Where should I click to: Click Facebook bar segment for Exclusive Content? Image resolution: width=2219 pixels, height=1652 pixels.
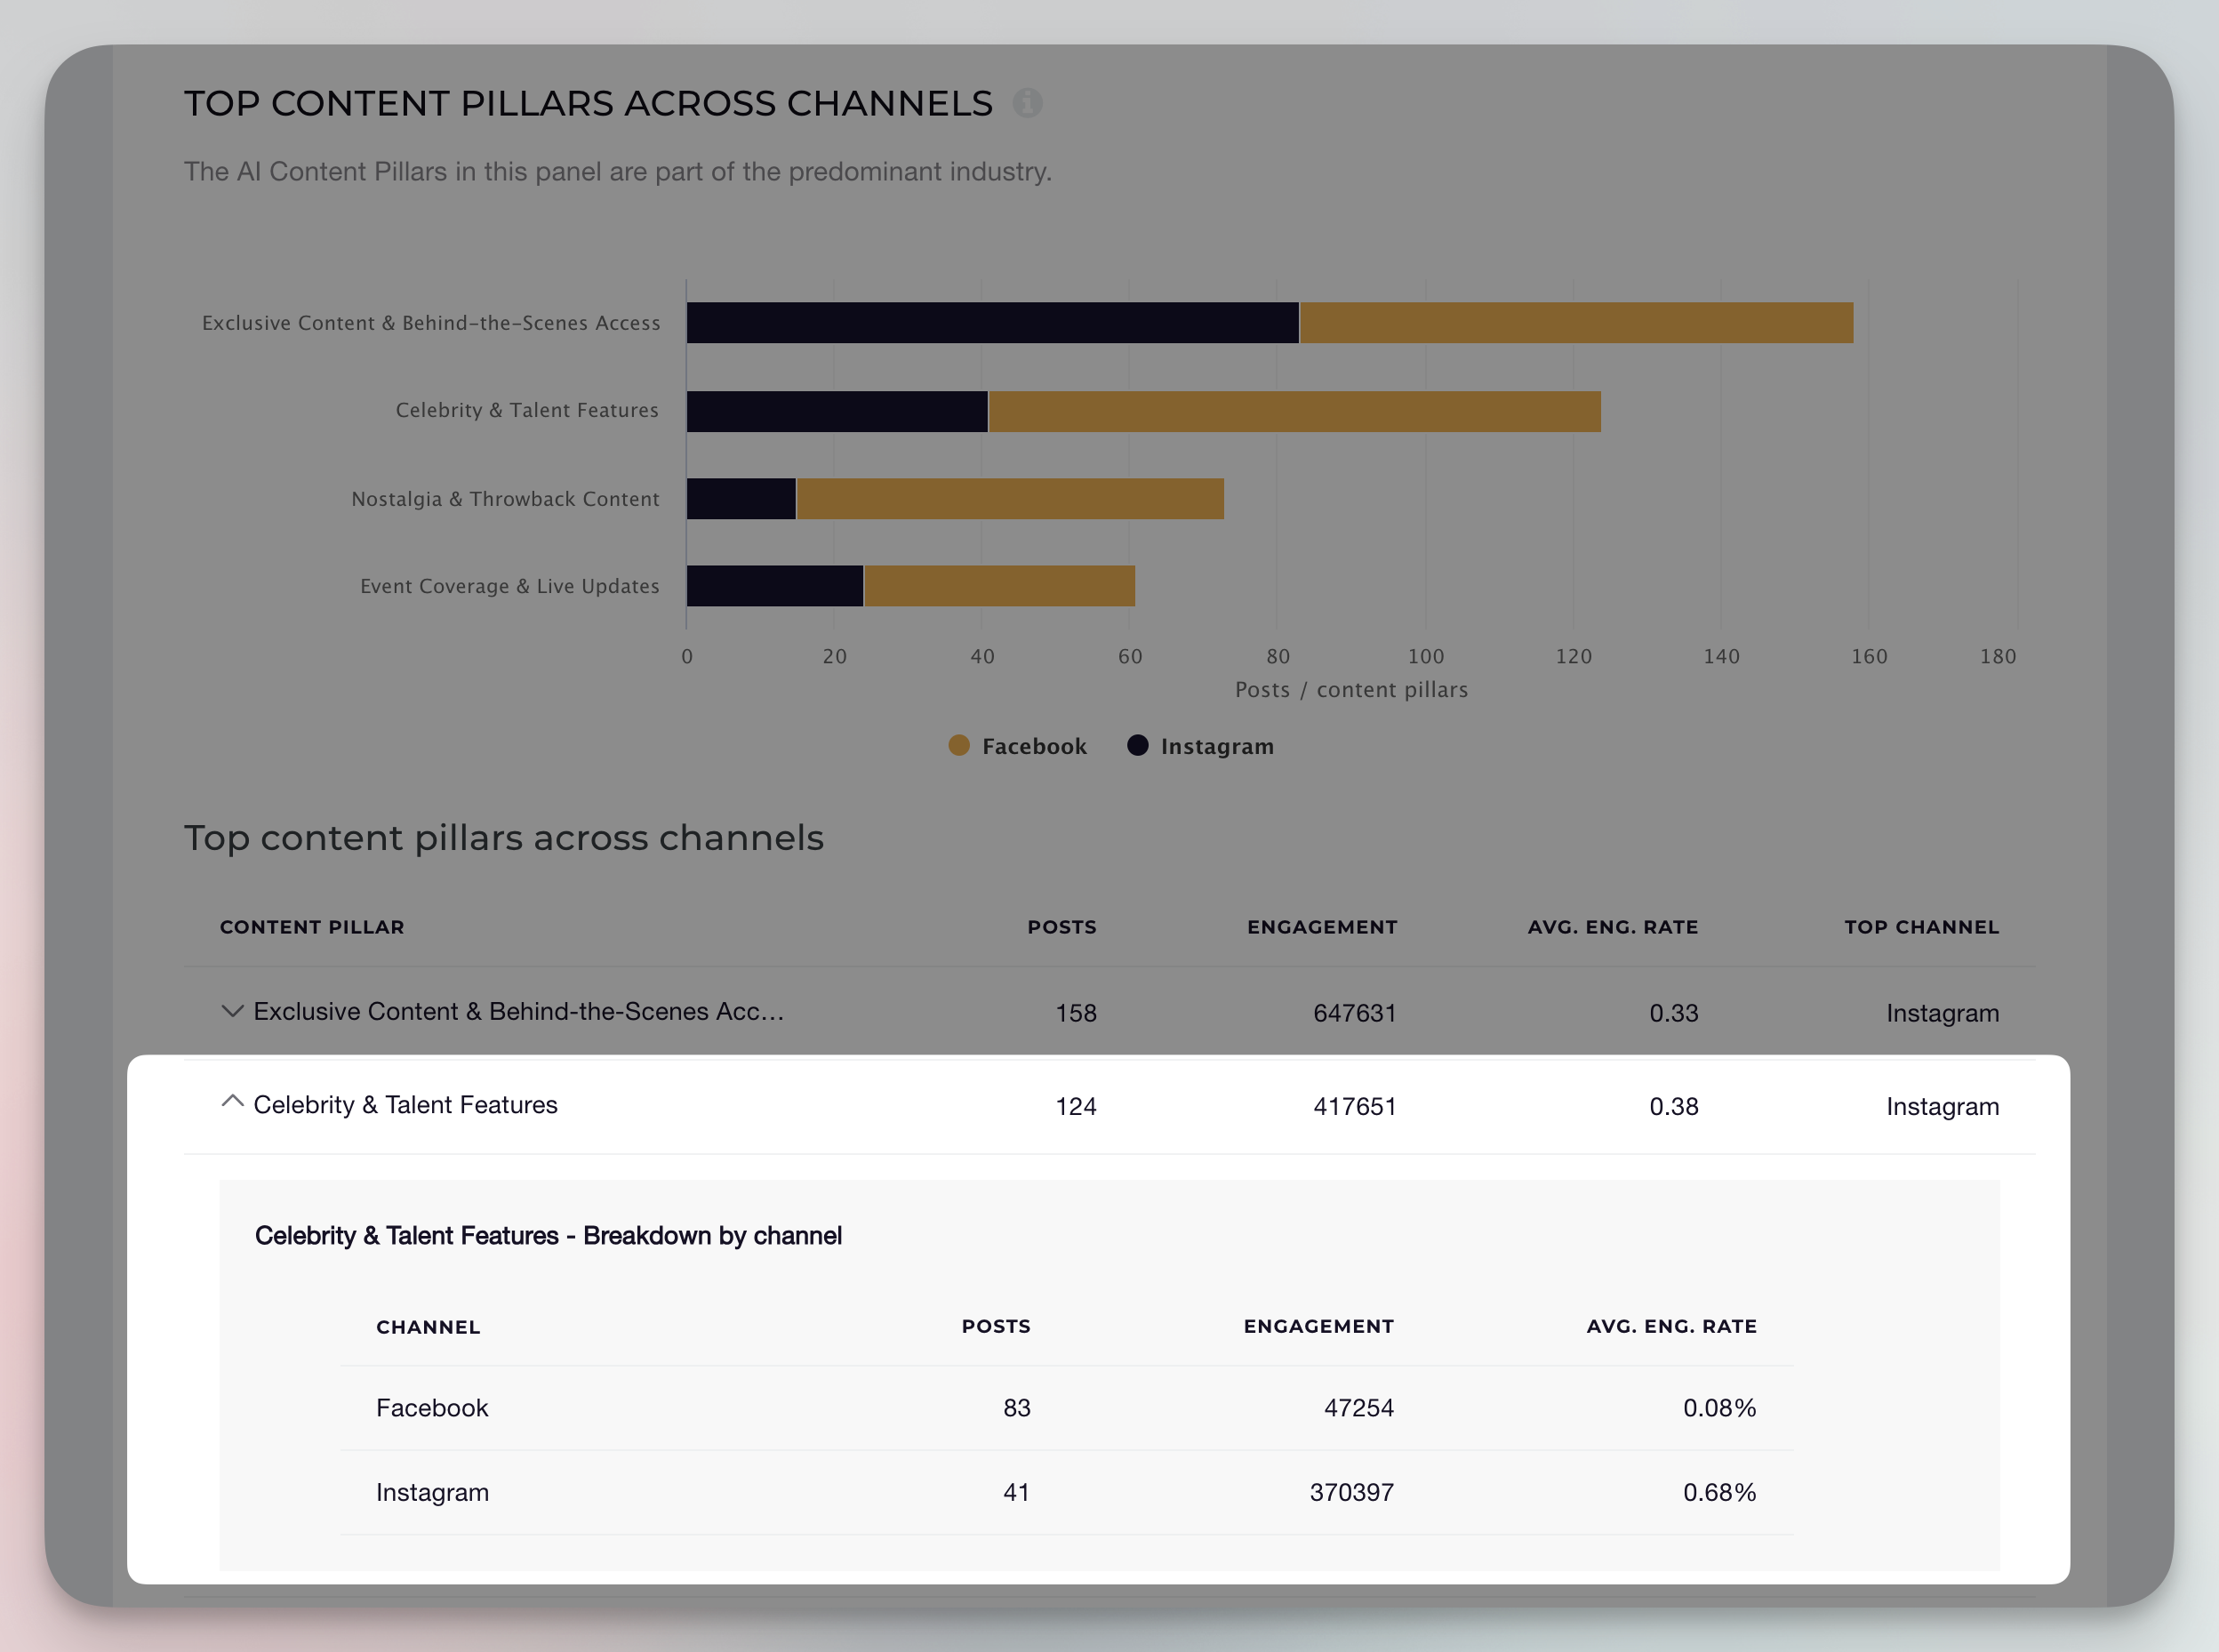pos(1575,323)
